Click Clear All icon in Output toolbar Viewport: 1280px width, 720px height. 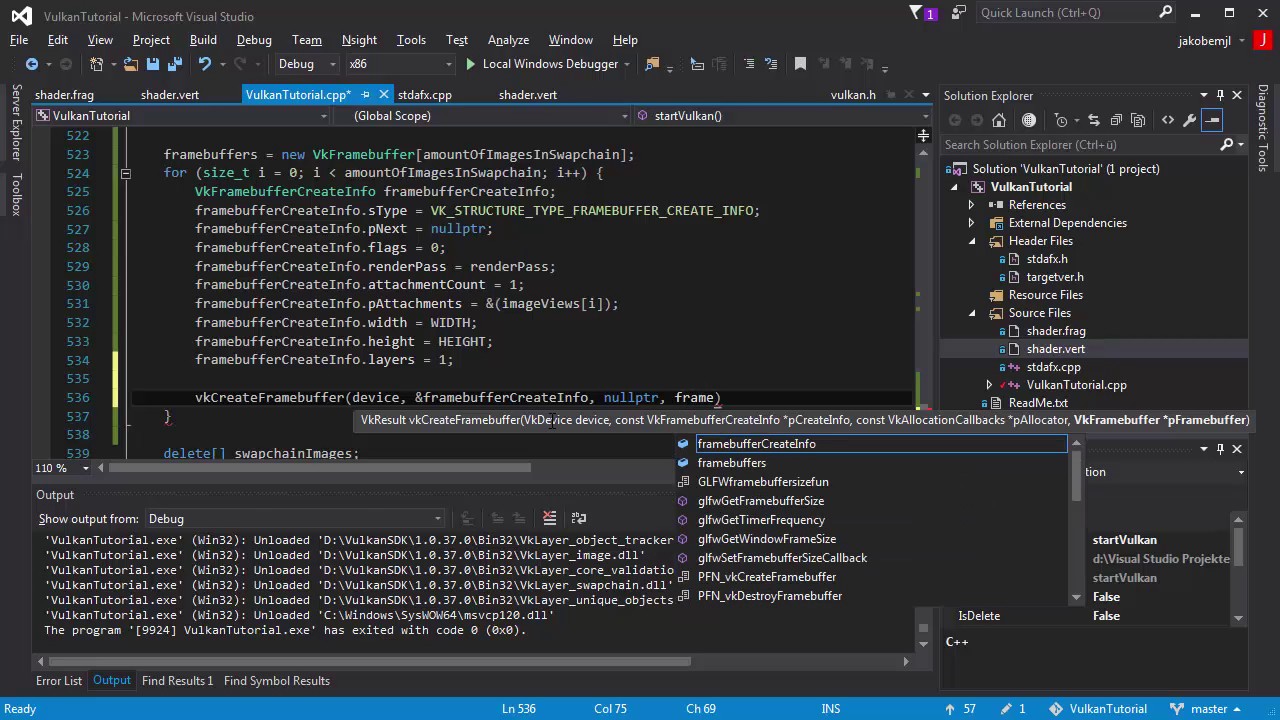549,518
